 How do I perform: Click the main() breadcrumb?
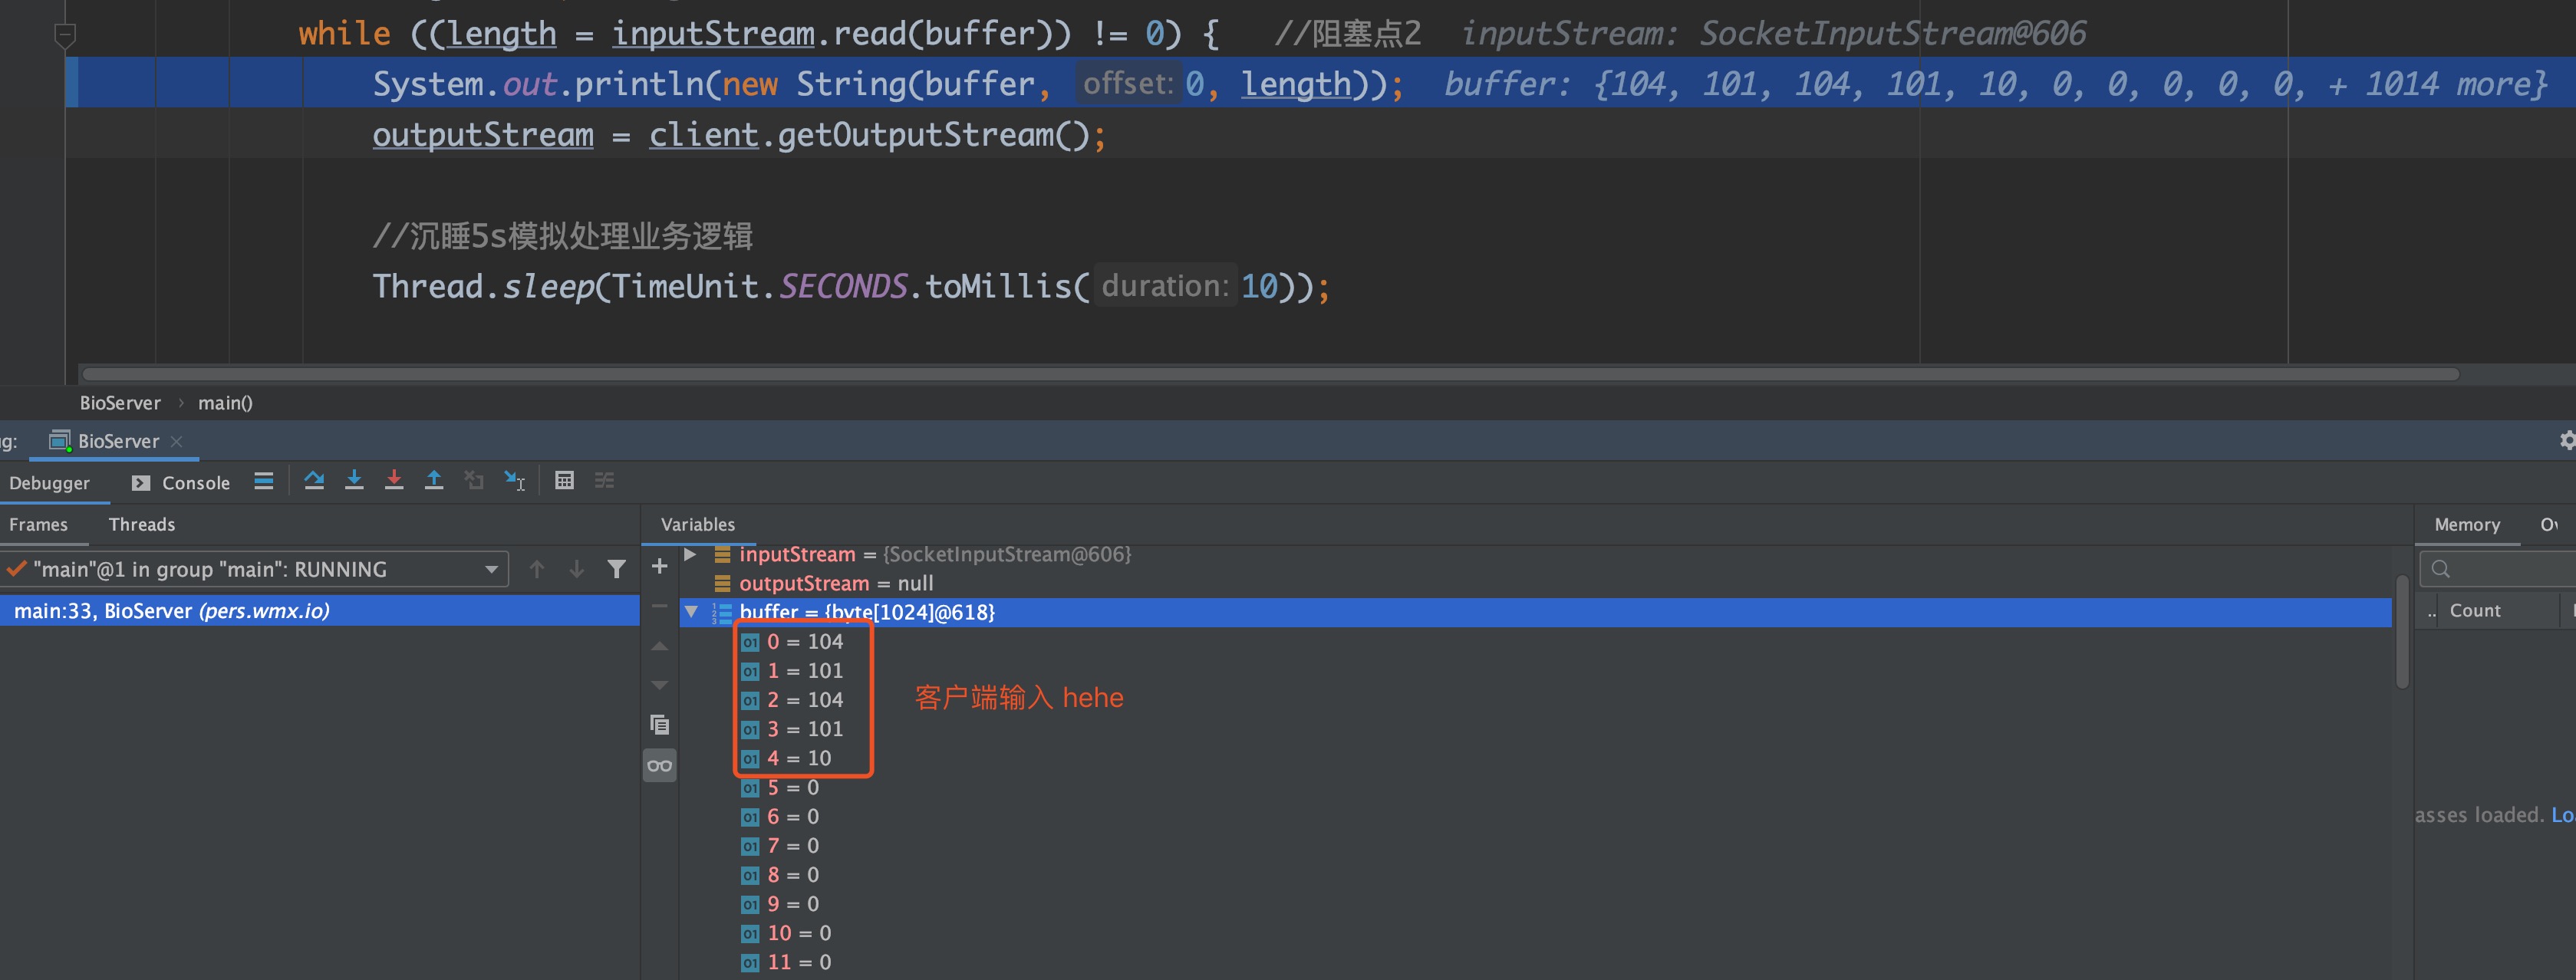coord(225,403)
